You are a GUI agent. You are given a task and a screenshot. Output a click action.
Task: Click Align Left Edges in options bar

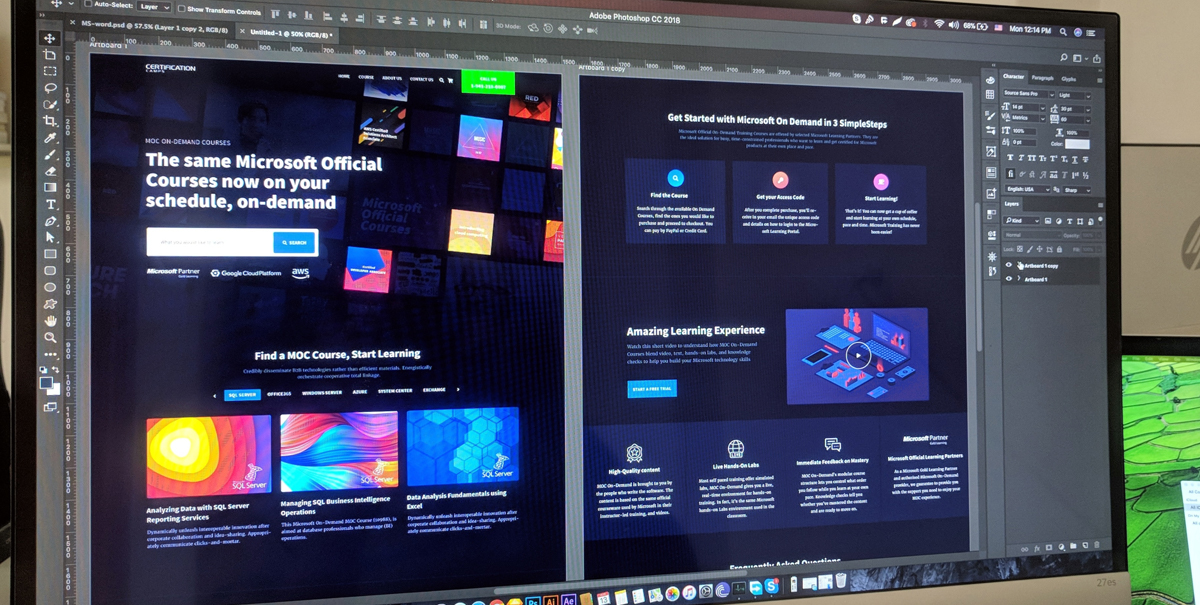328,16
